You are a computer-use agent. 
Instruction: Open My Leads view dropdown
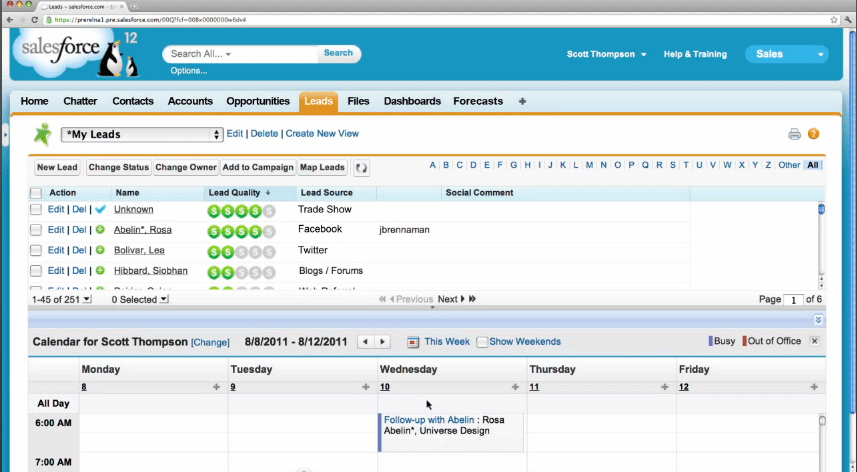[142, 134]
